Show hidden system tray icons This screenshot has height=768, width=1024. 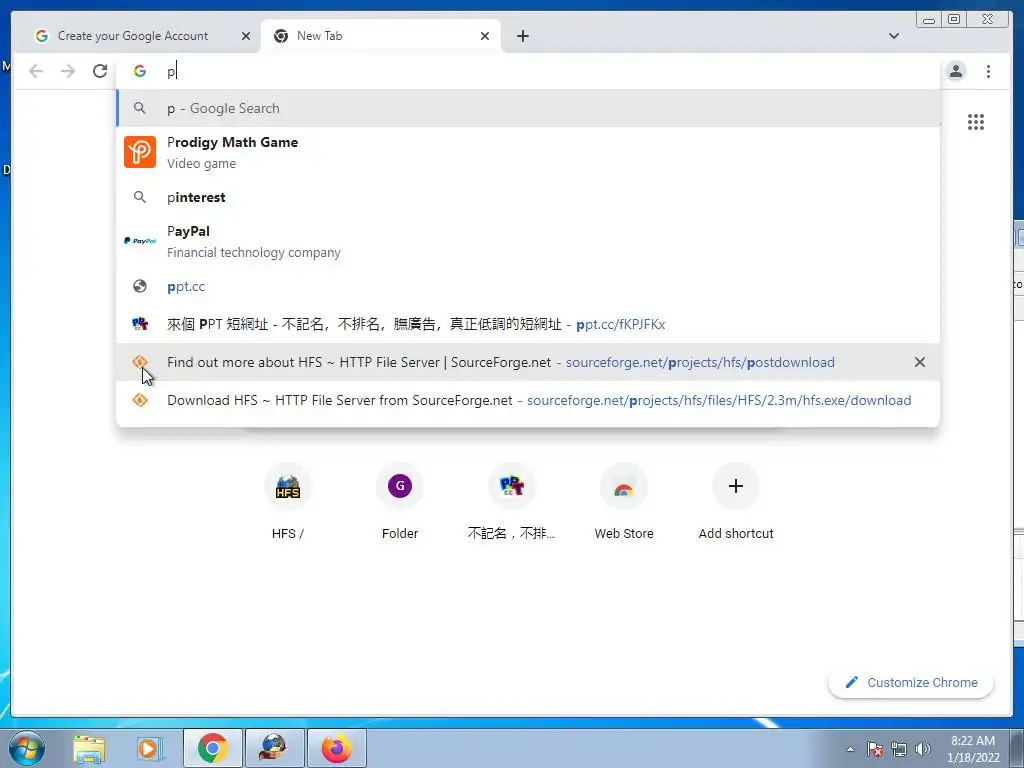(x=850, y=749)
